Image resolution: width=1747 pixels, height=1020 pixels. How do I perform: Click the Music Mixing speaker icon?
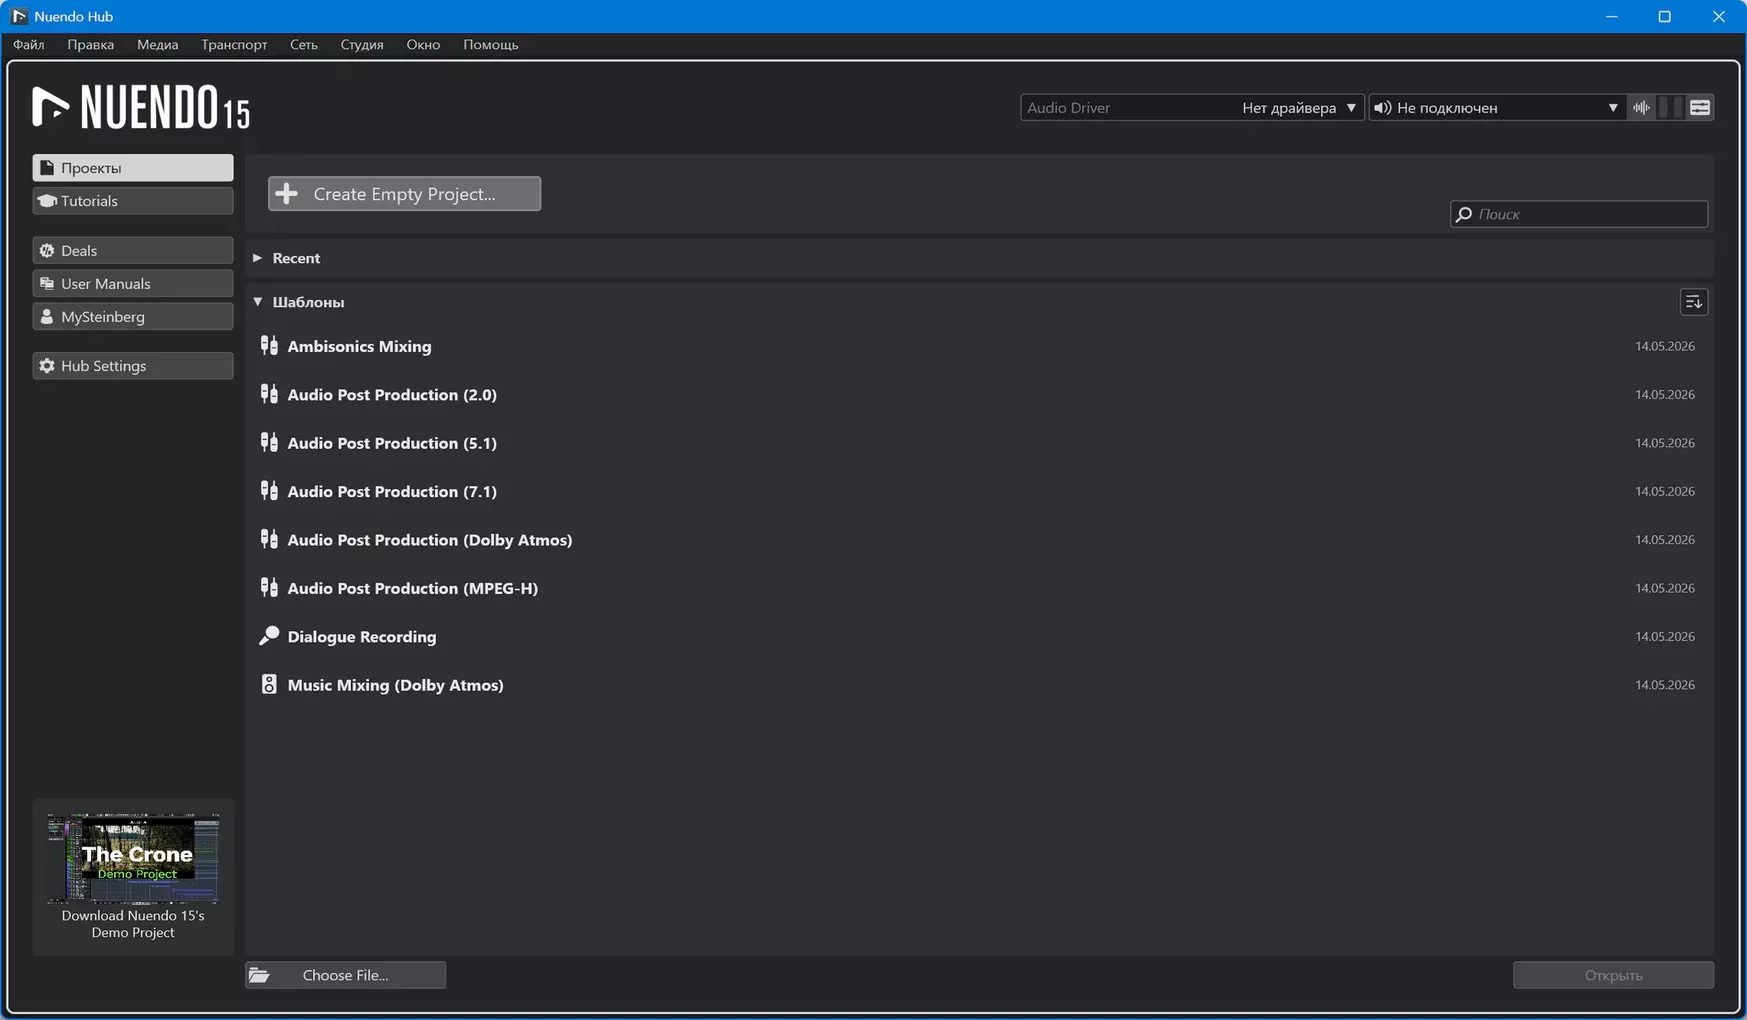269,684
